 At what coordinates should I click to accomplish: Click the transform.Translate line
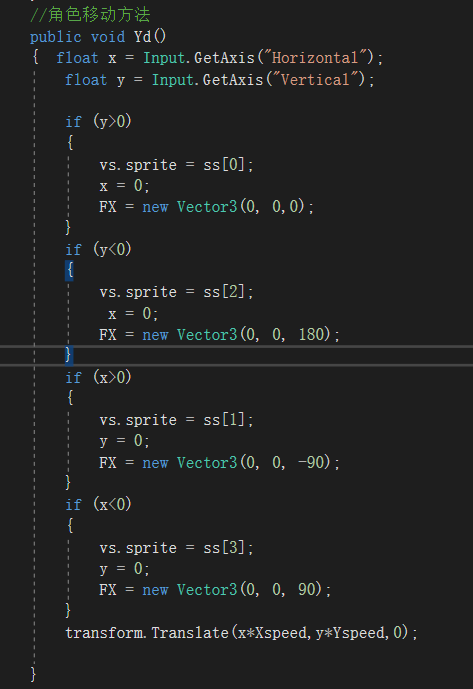click(x=241, y=633)
